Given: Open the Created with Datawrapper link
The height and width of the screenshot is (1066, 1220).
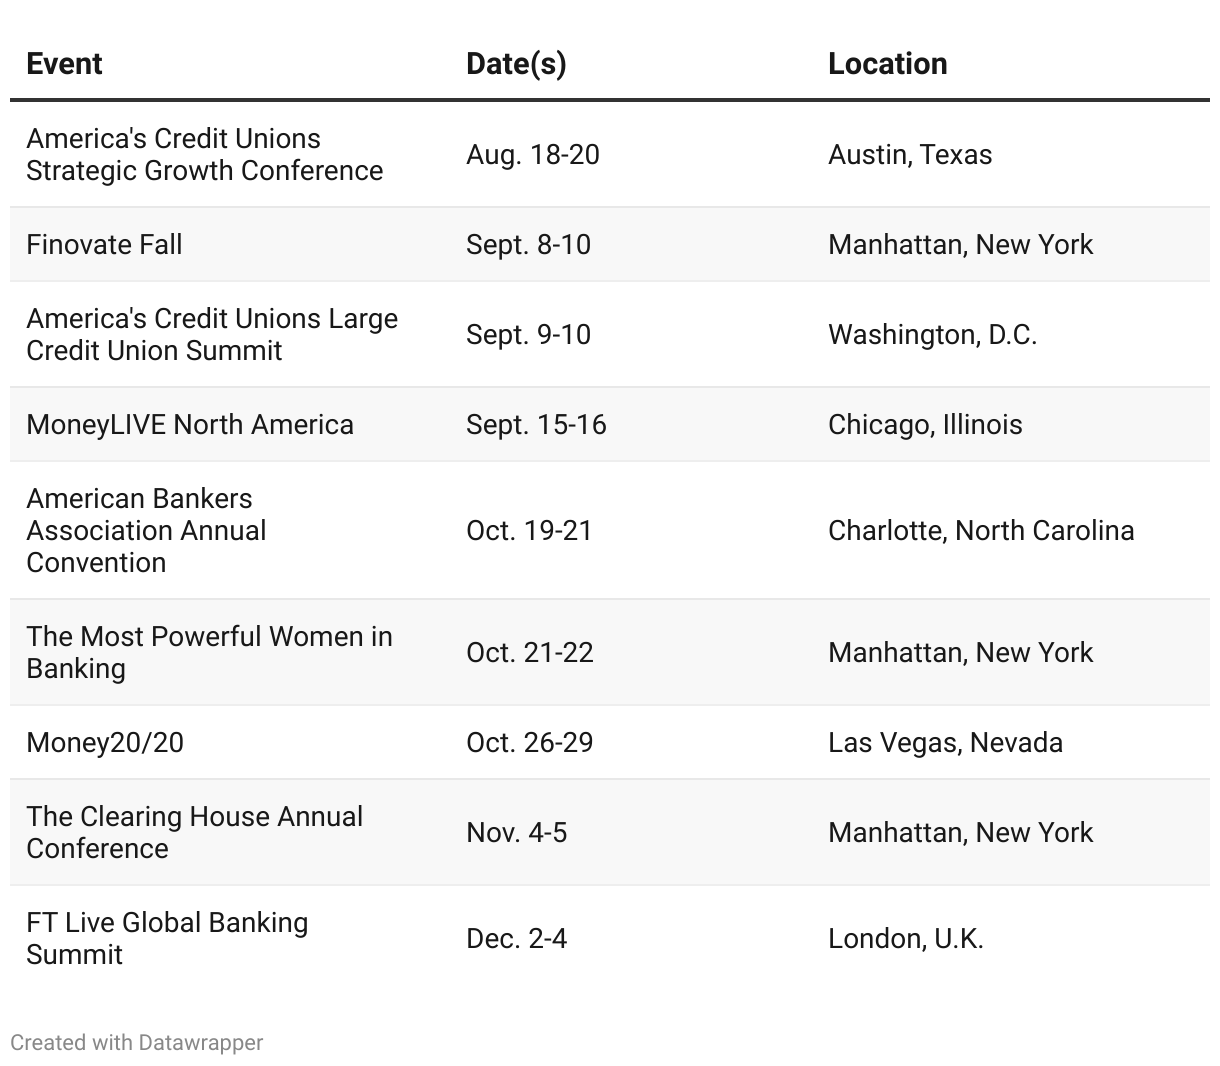Looking at the screenshot, I should pos(137,1042).
